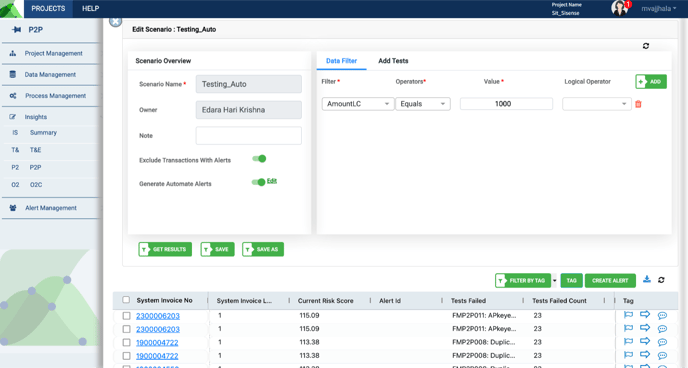688x368 pixels.
Task: Click the Value field showing 1000
Action: coord(506,104)
